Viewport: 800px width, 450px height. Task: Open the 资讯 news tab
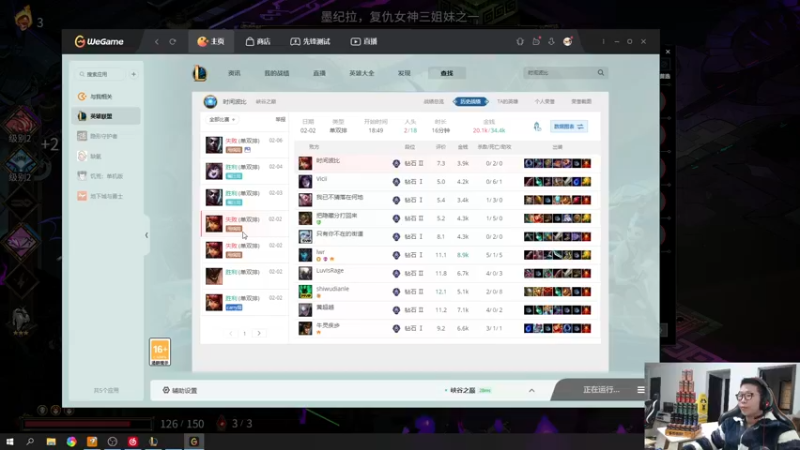[x=234, y=73]
